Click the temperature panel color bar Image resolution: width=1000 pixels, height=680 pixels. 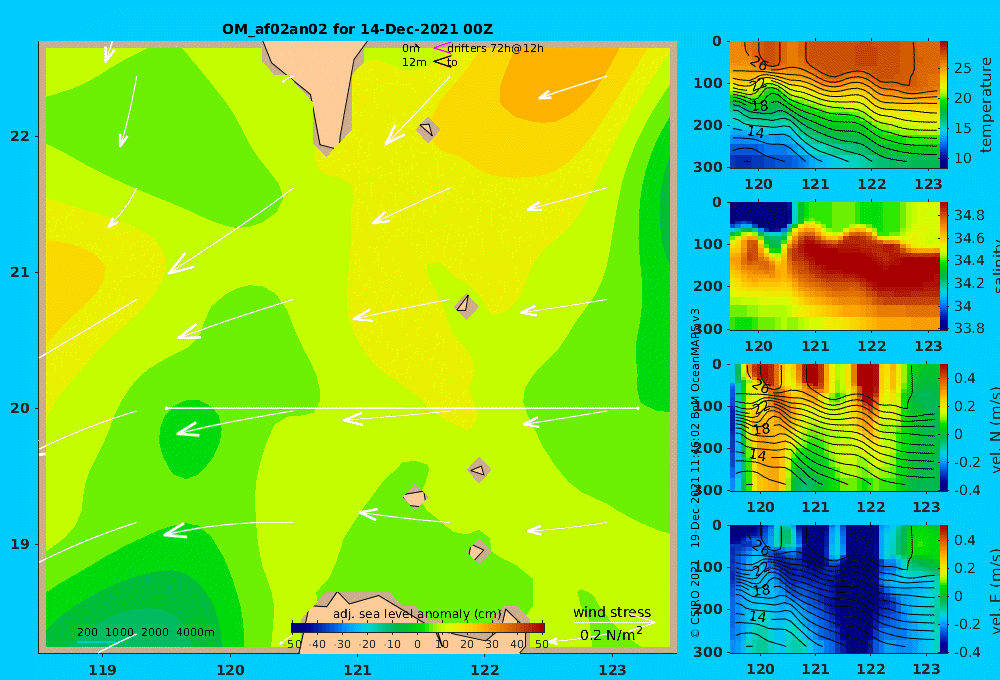click(x=943, y=105)
